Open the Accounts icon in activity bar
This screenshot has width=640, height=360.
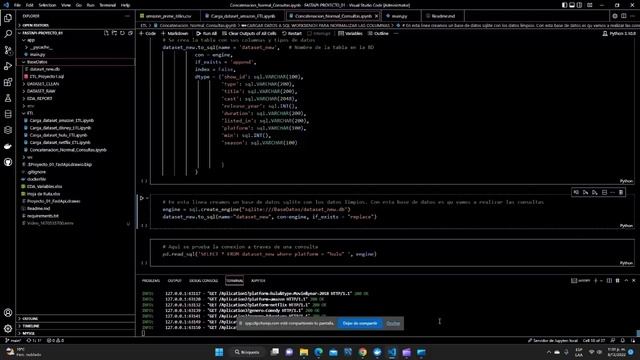pos(8,313)
